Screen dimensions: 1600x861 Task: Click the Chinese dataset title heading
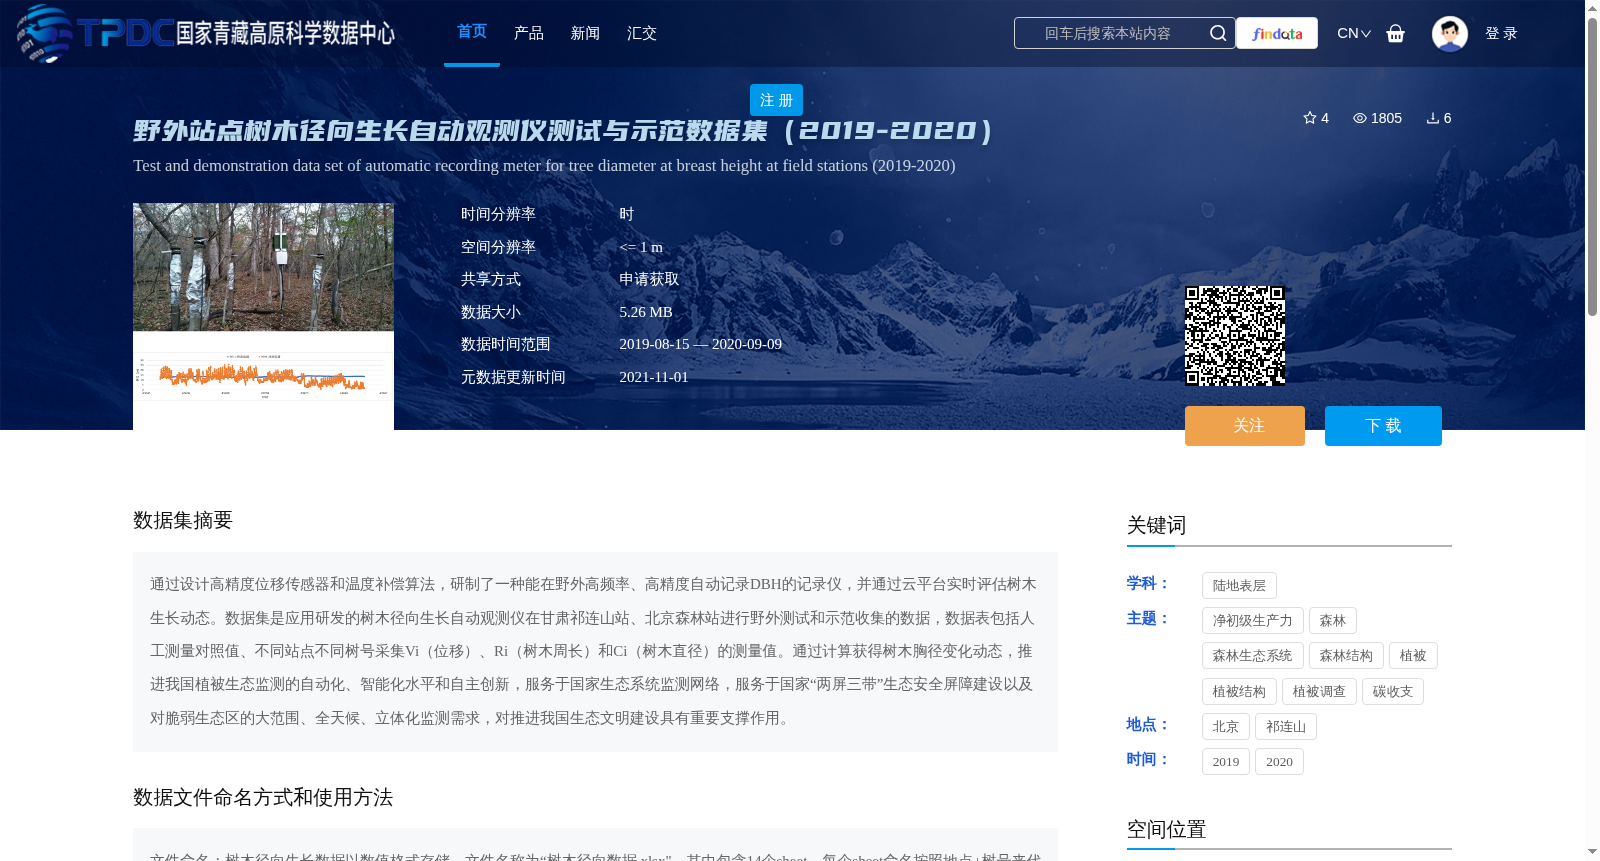pyautogui.click(x=563, y=131)
